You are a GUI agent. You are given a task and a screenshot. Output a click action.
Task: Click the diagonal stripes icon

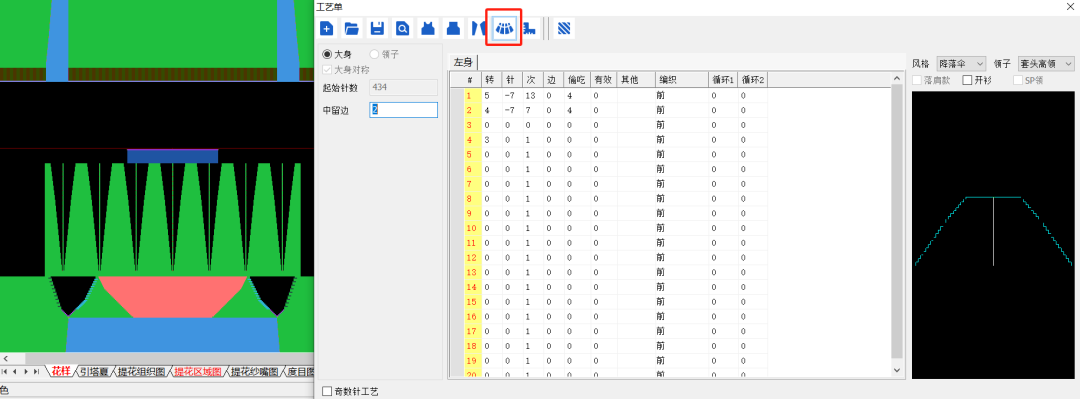(565, 28)
